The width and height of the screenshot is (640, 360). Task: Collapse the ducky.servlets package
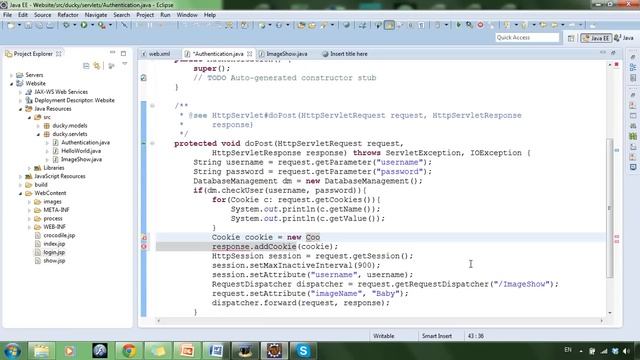(x=38, y=134)
